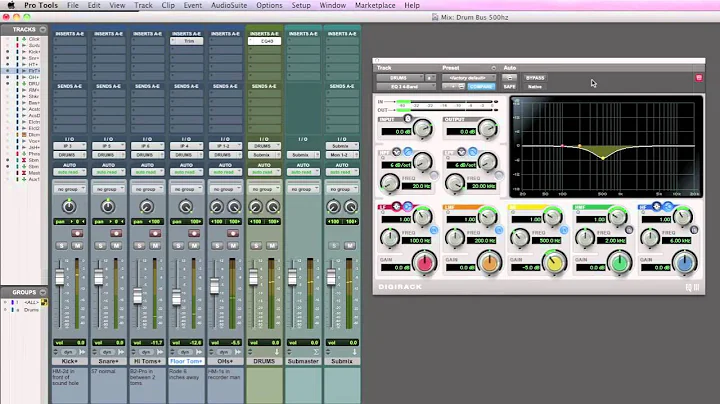Click the Submix track output window icon

(354, 352)
